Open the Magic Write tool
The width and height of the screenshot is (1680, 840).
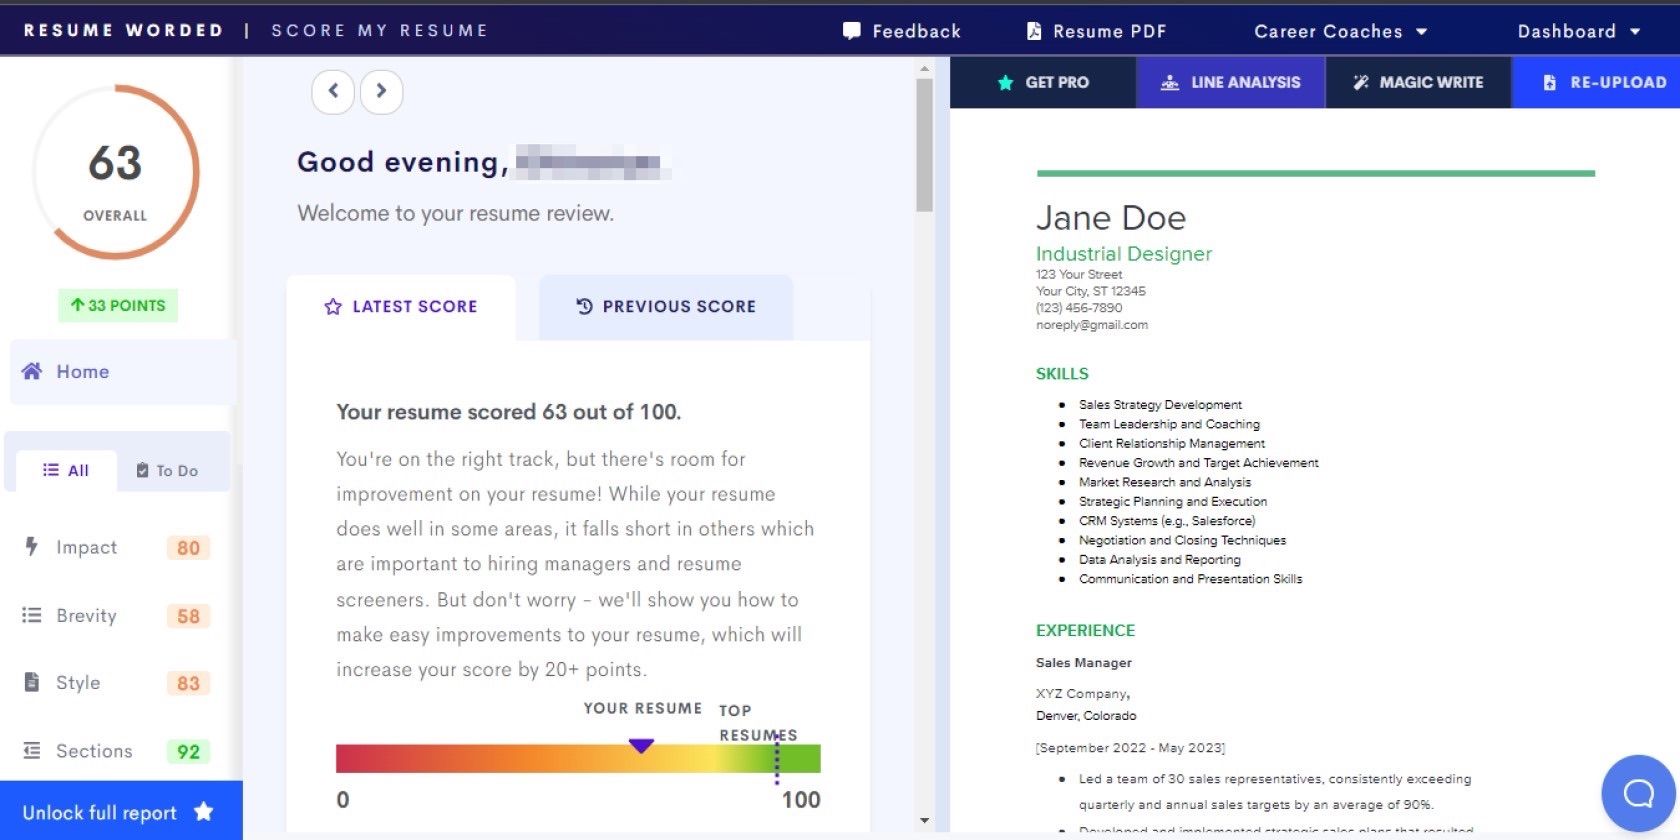(1418, 82)
